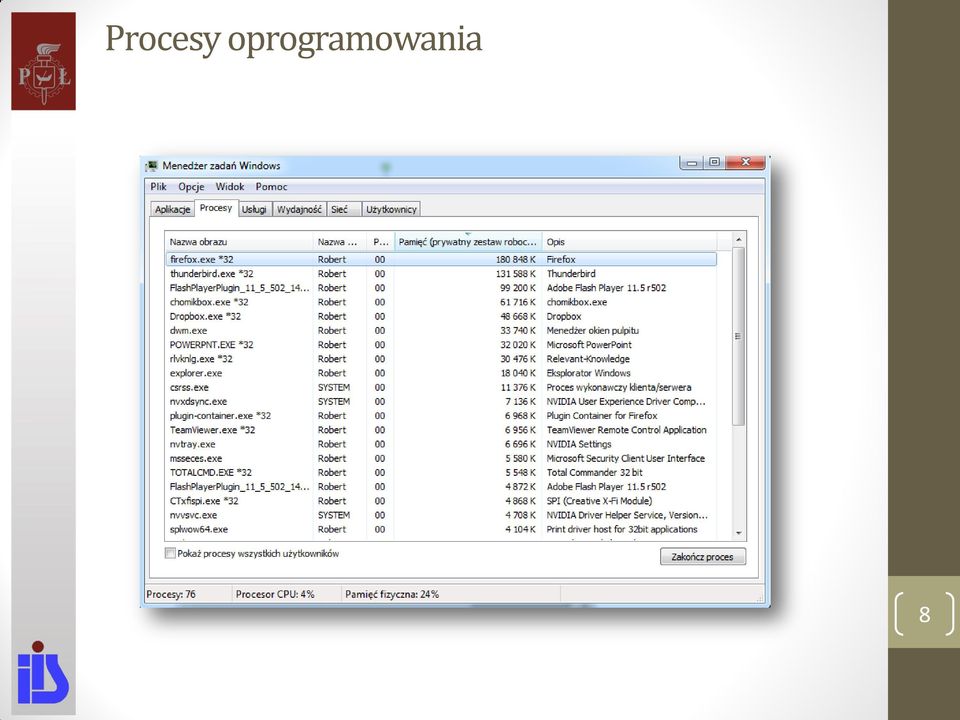
Task: Select the TeamViewer.exe *32 process
Action: click(441, 430)
